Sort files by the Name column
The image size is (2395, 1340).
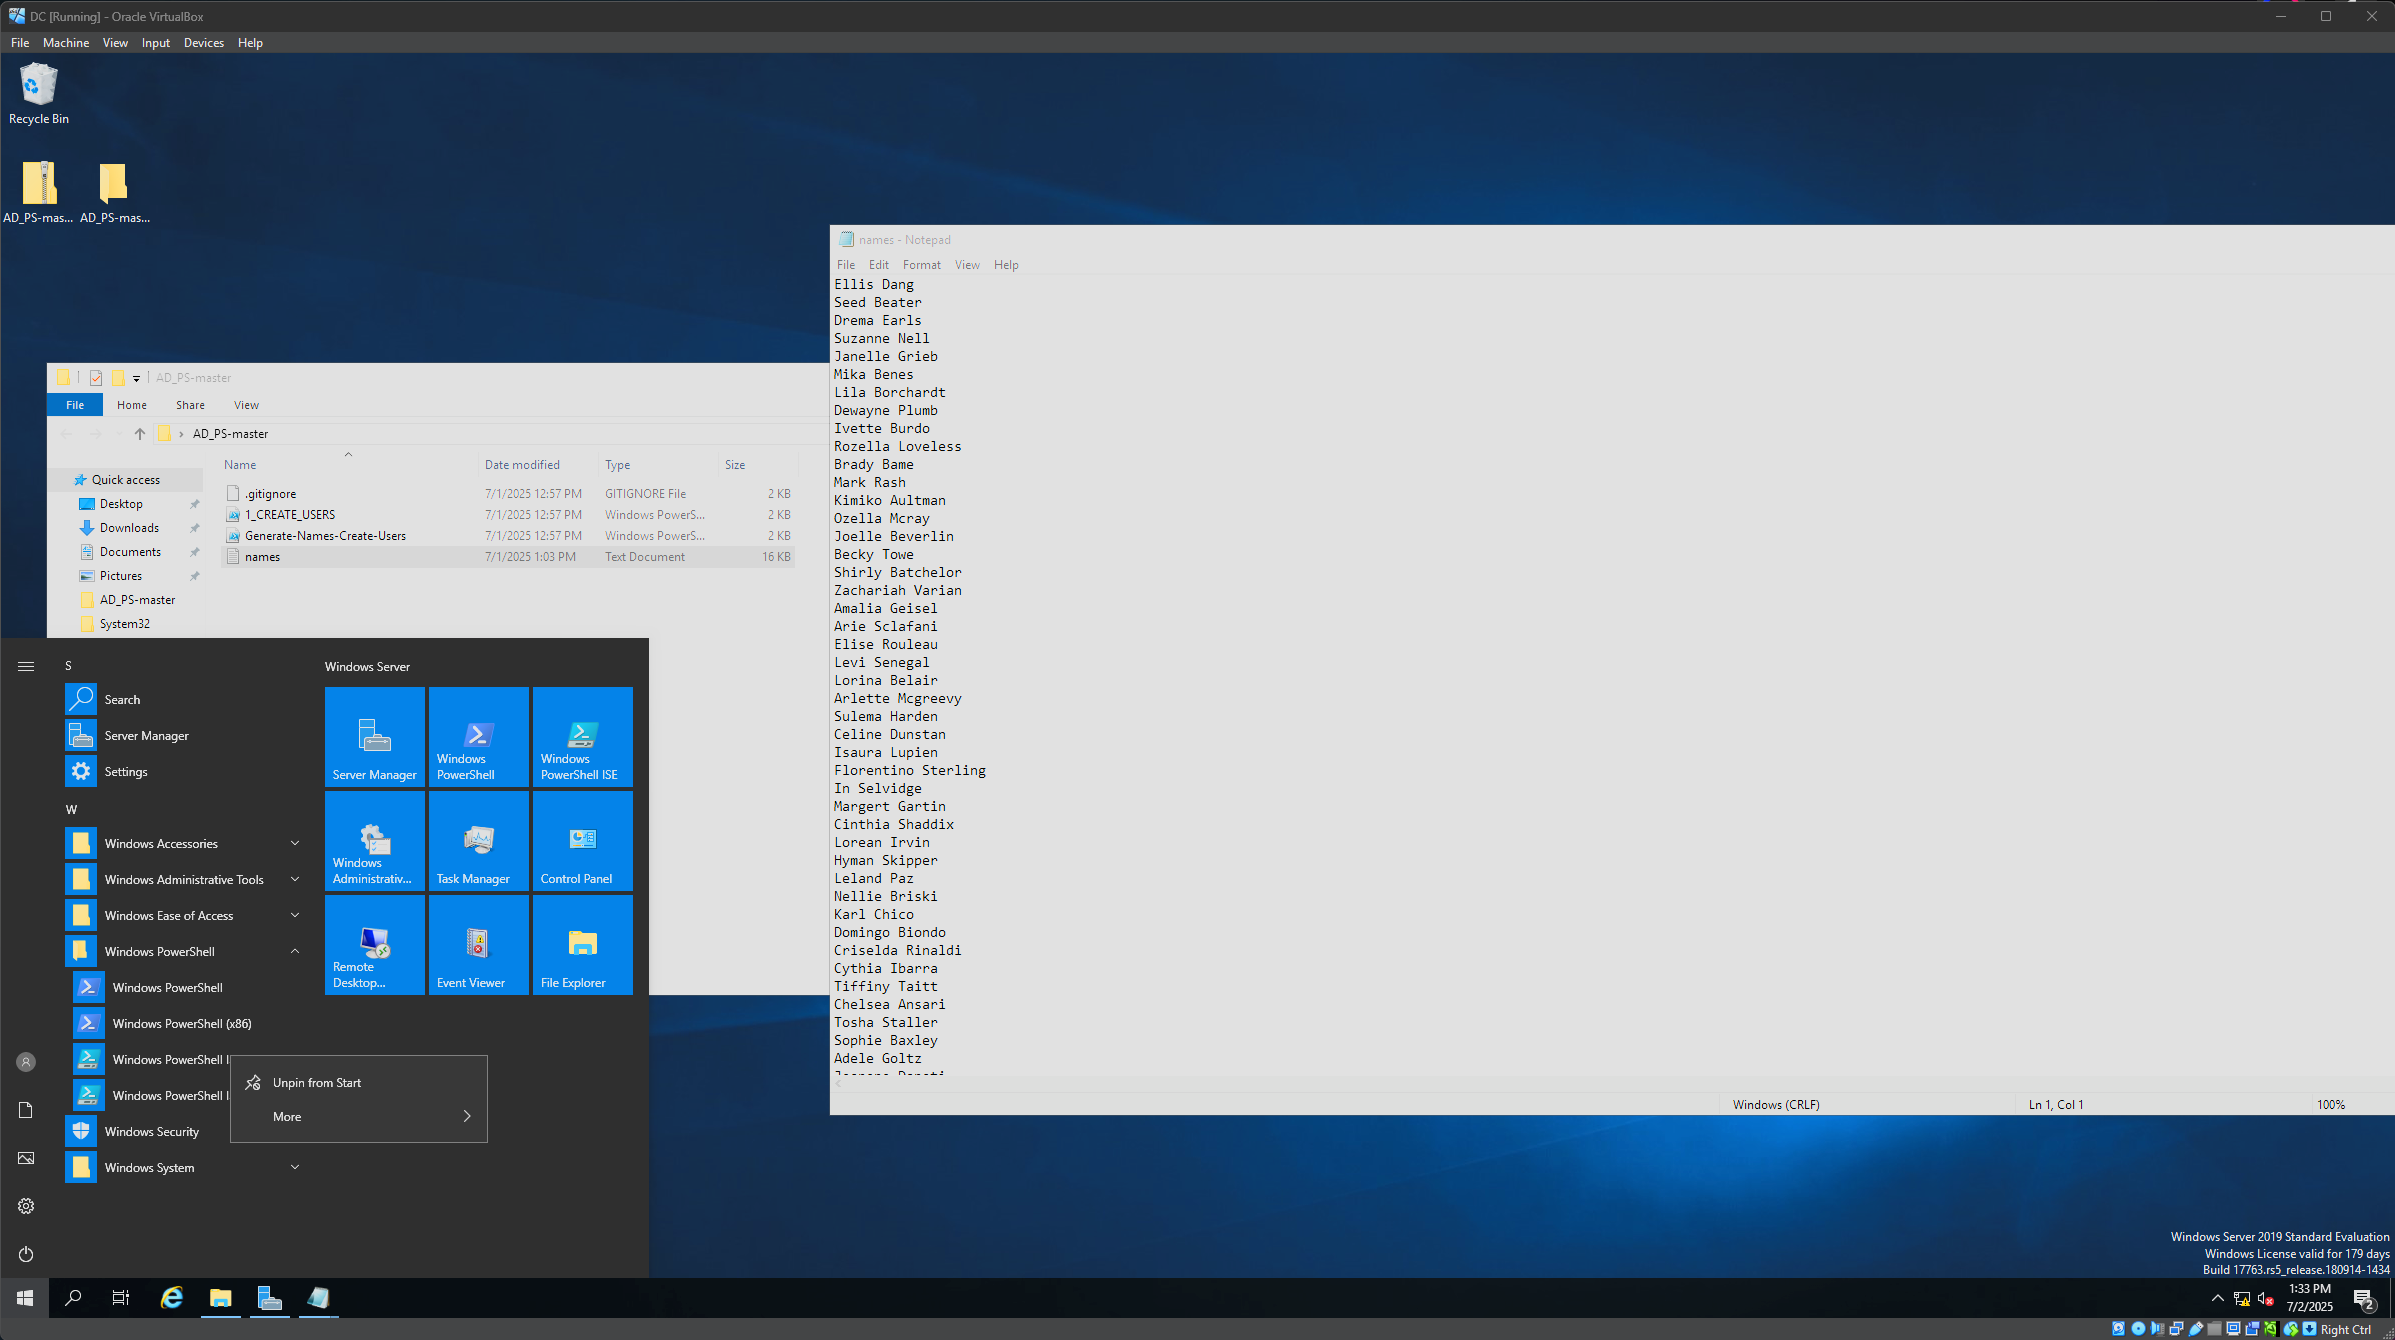[348, 465]
